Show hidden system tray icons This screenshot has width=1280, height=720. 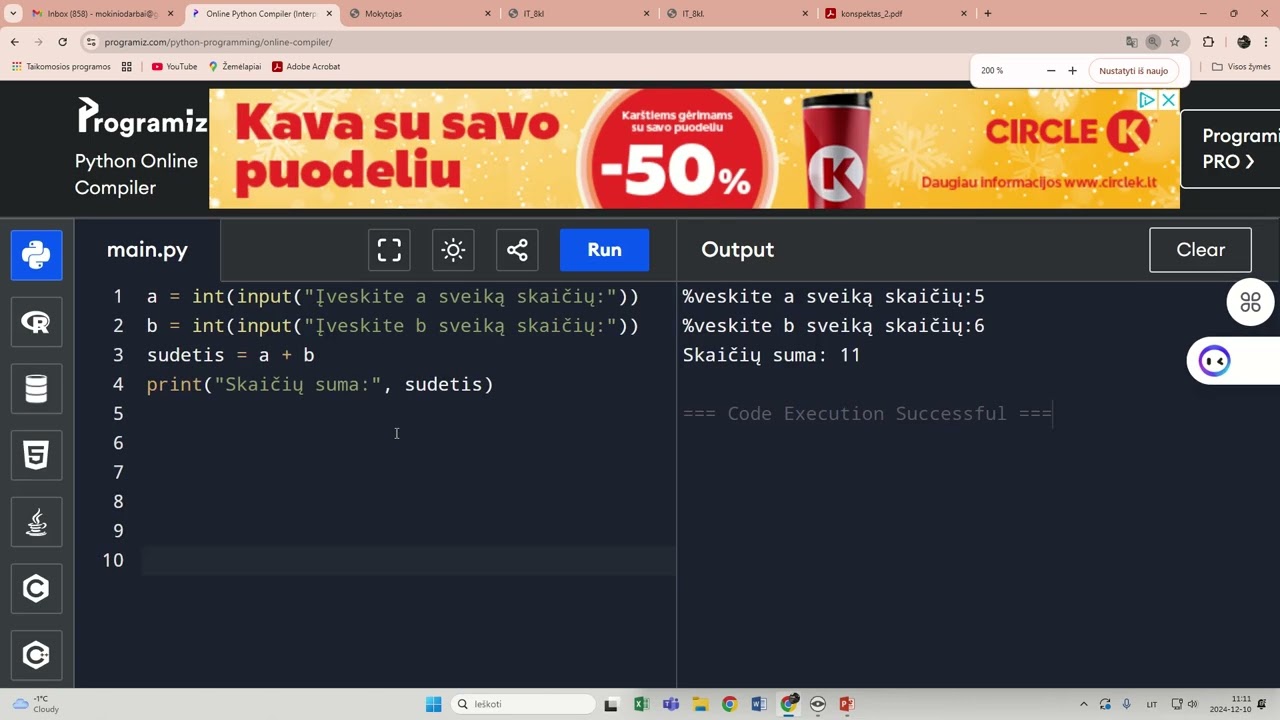point(1084,704)
